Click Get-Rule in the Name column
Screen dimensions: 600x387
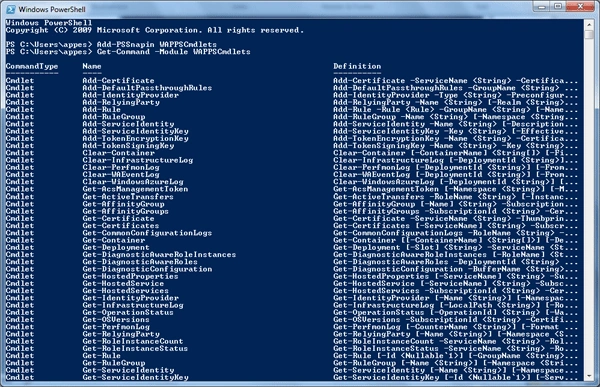(x=101, y=356)
